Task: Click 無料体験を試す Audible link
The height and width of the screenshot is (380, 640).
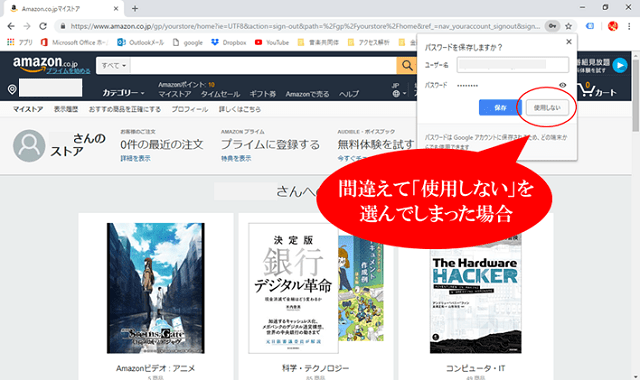Action: click(x=376, y=144)
